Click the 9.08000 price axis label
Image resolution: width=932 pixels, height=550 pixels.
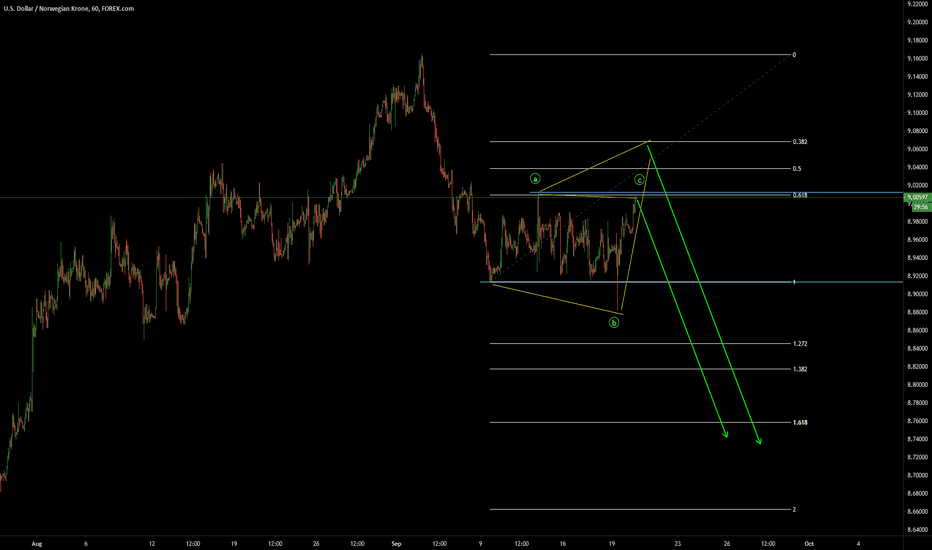(917, 131)
